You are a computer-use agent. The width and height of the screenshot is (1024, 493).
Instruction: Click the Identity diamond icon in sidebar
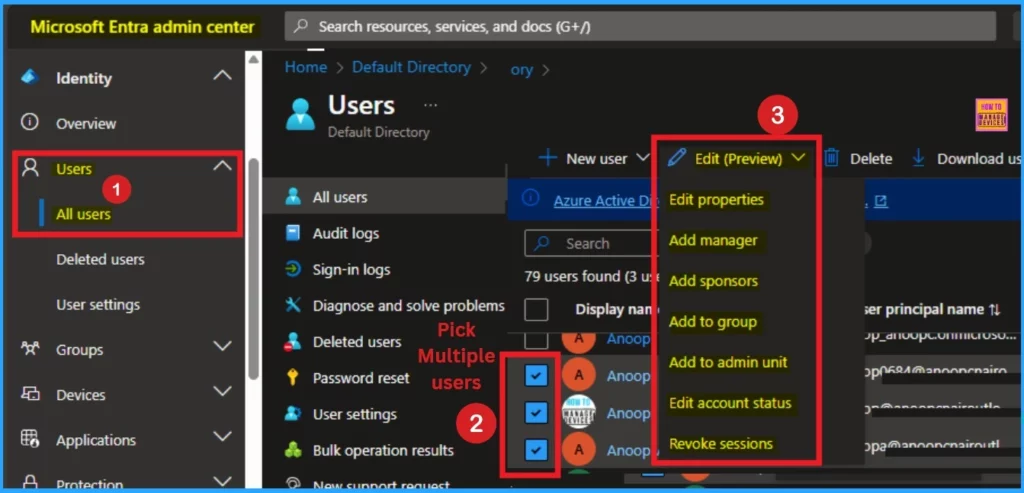pyautogui.click(x=30, y=77)
